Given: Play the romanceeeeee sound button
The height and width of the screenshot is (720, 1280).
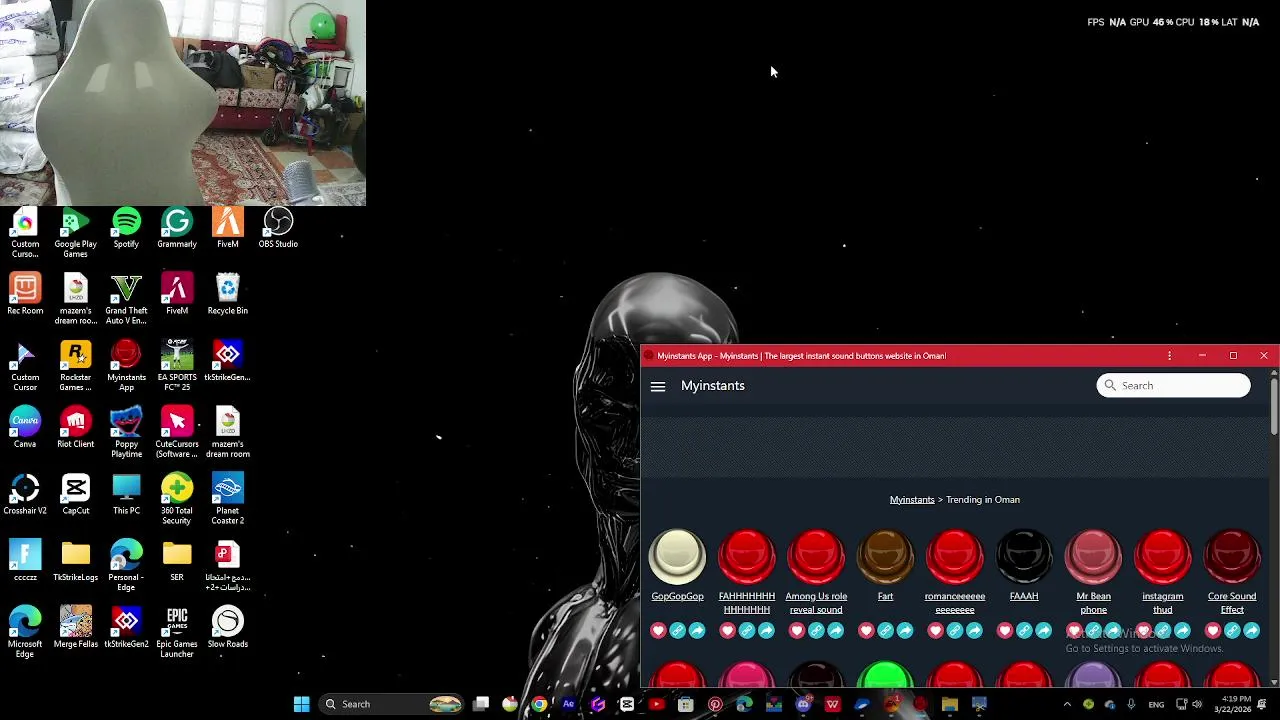Looking at the screenshot, I should point(955,556).
